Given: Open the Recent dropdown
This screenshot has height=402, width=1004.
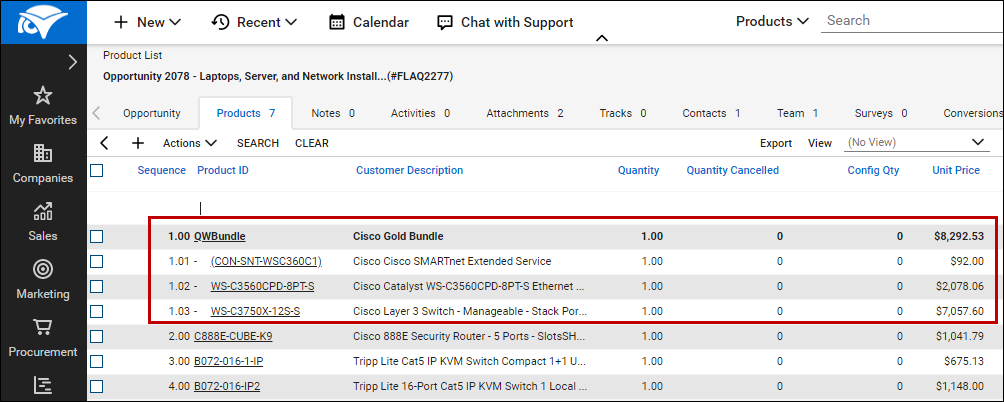Looking at the screenshot, I should [x=254, y=22].
